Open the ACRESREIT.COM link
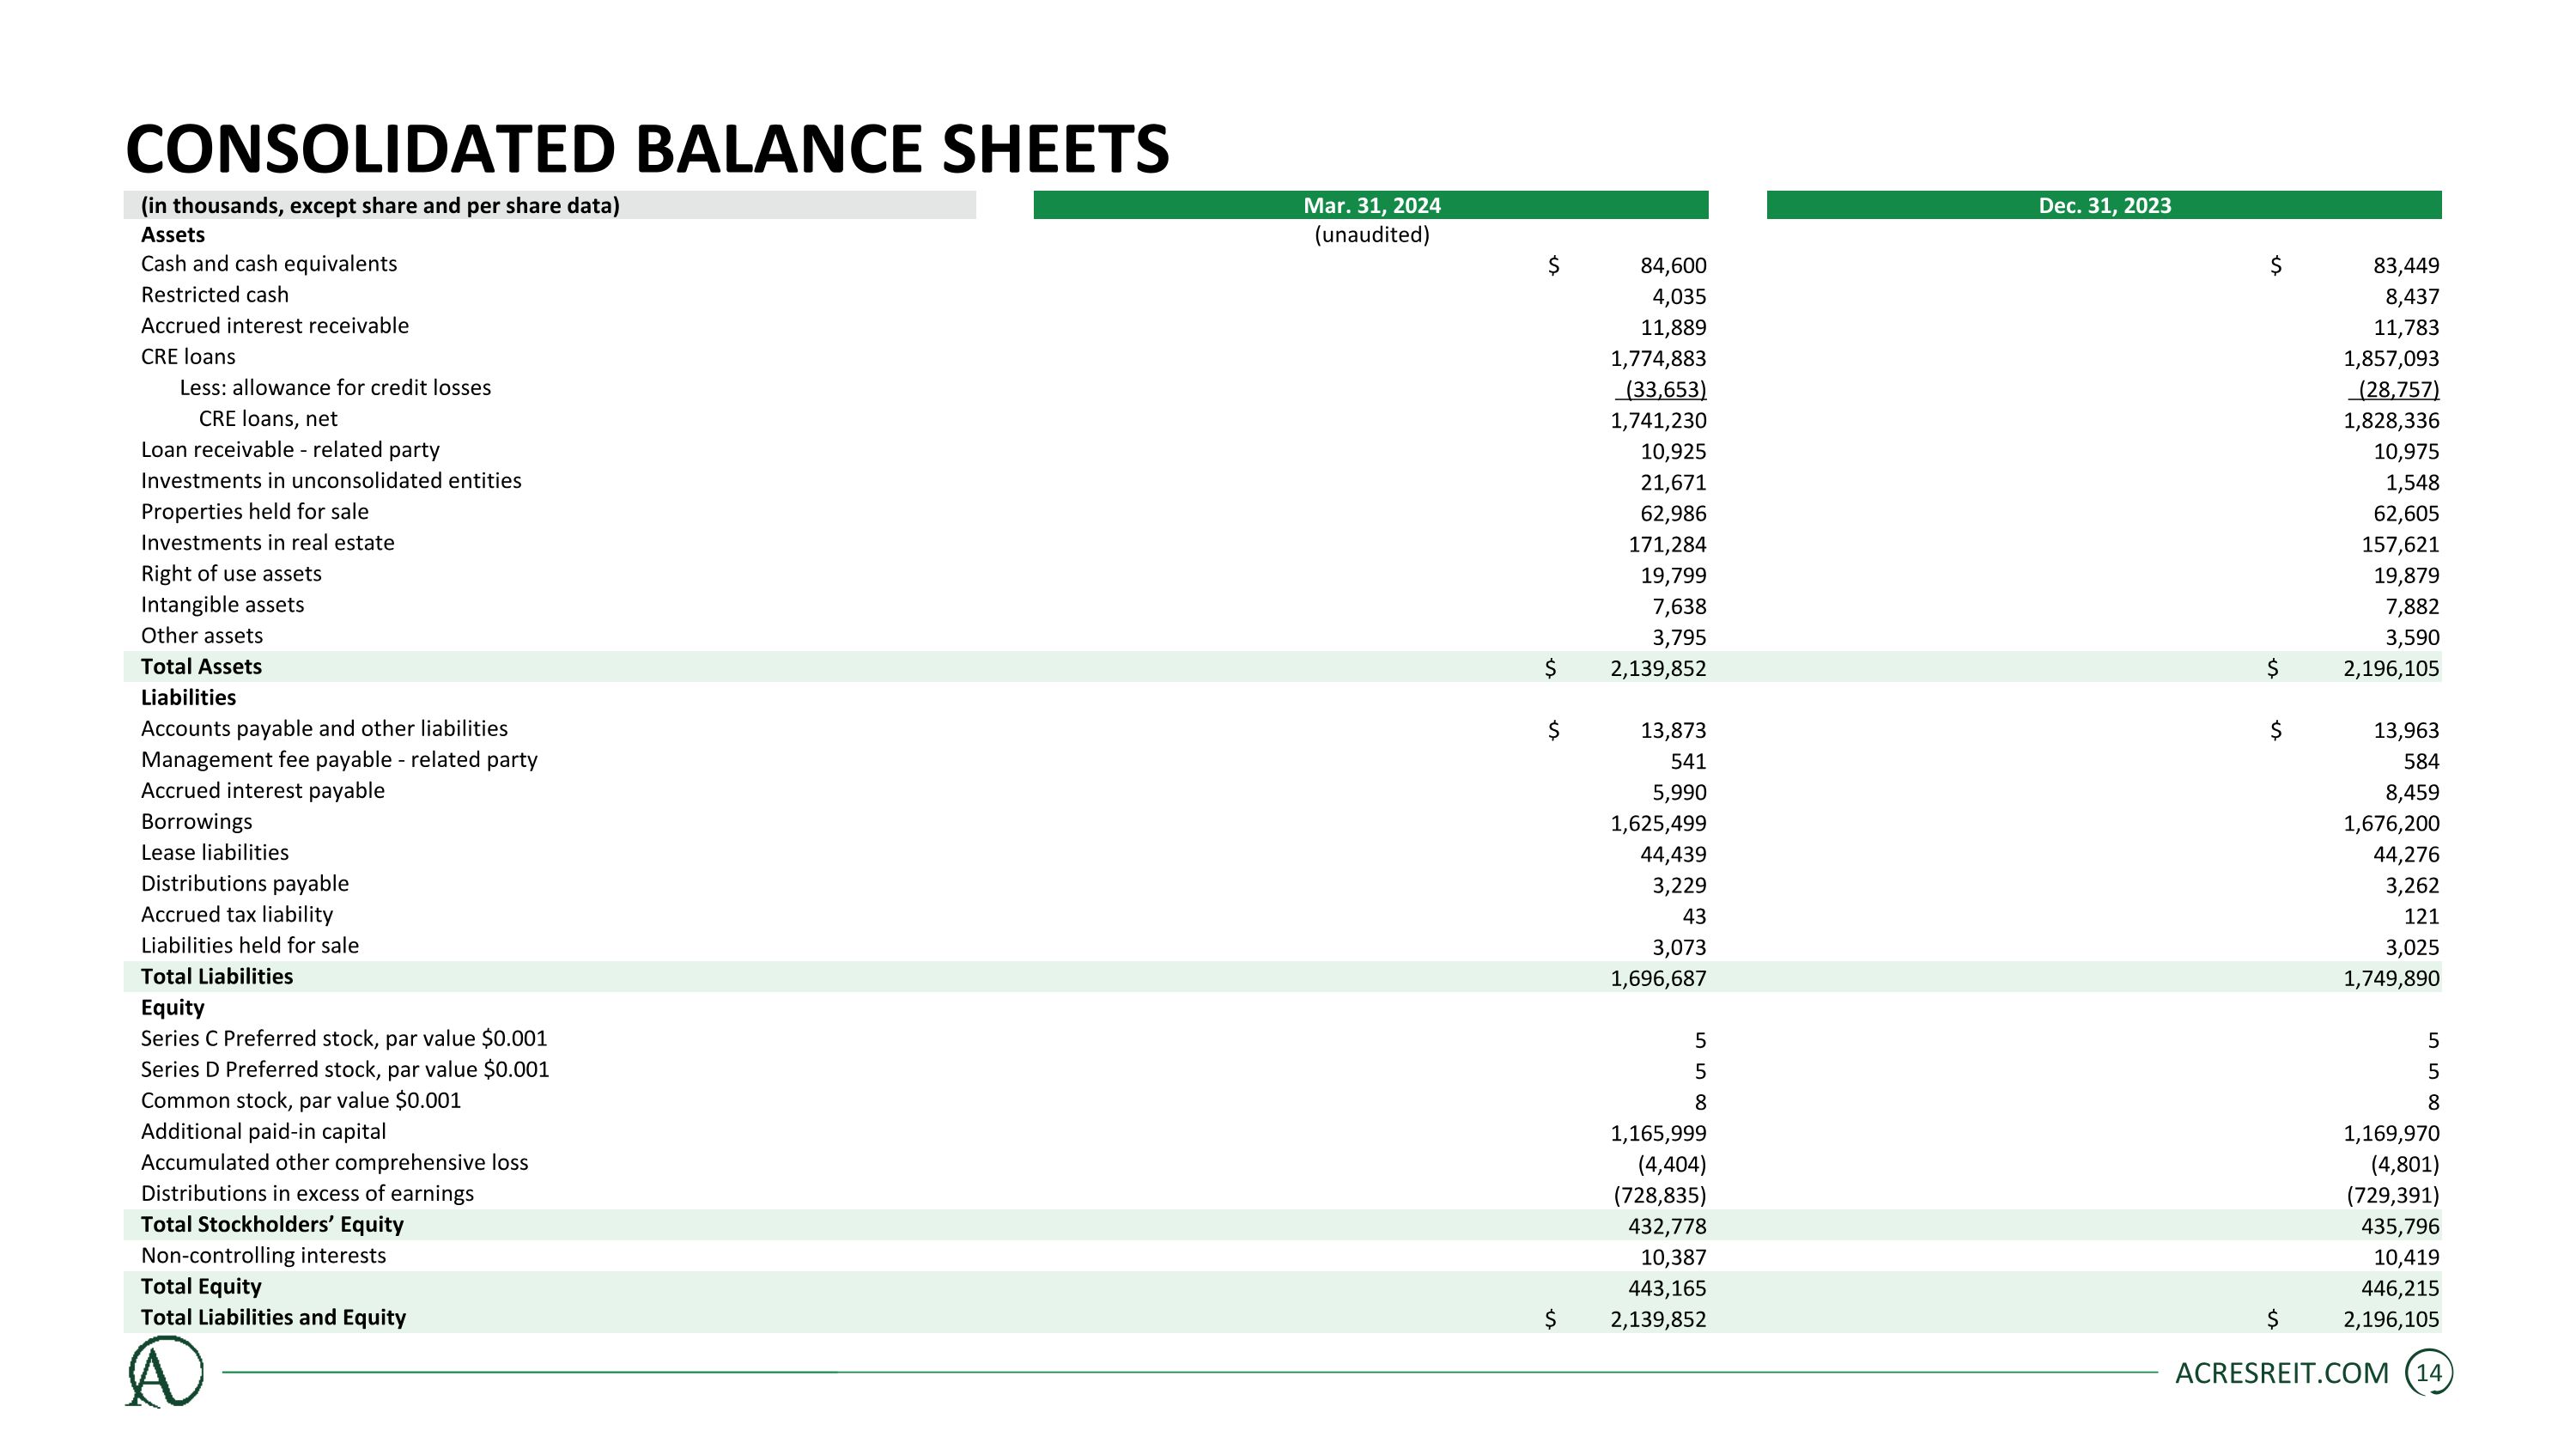Screen dimensions: 2576x1449 pos(2281,1373)
